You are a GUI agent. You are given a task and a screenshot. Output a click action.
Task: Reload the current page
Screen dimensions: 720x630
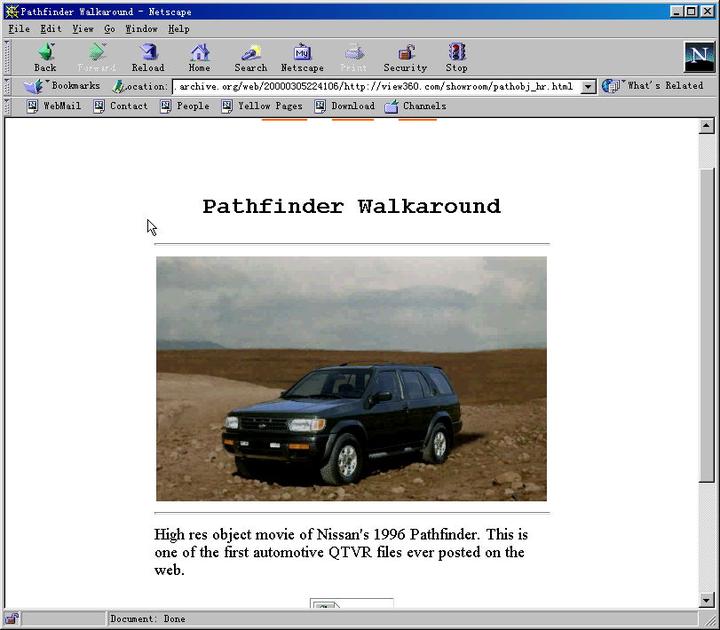pos(148,57)
